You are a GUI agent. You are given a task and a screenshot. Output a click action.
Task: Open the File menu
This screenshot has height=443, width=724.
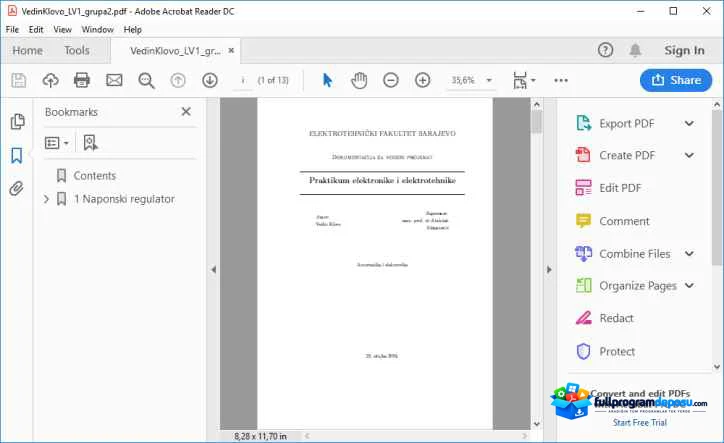click(x=12, y=30)
